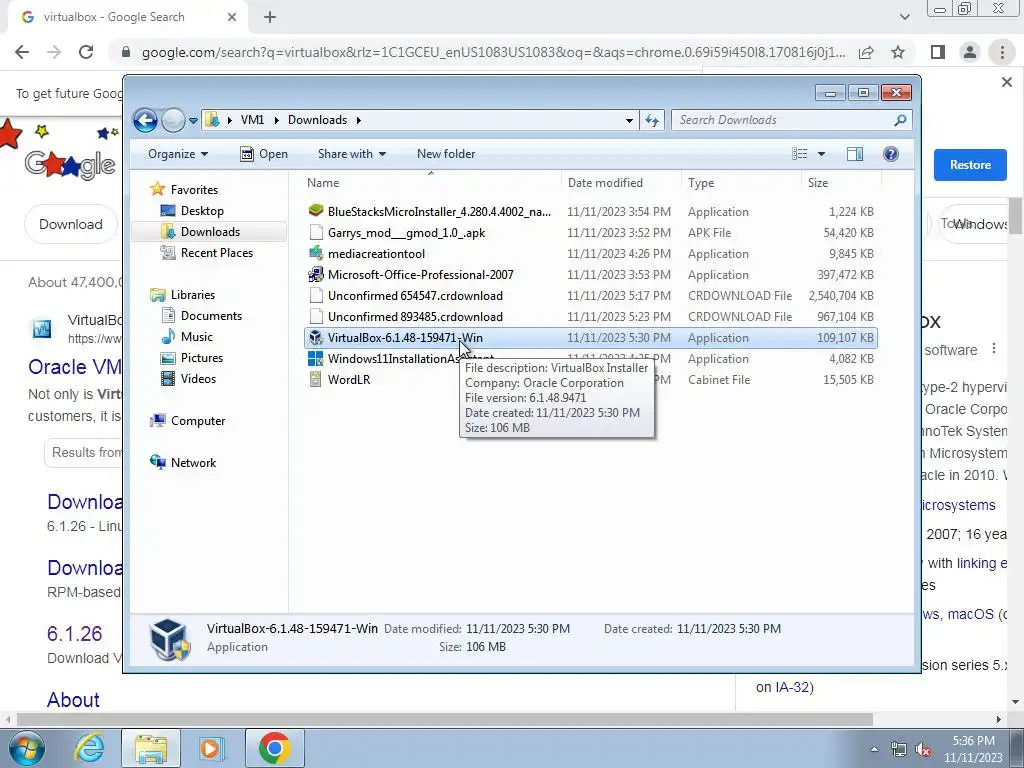Launch Internet Explorer from the taskbar
The width and height of the screenshot is (1024, 768).
pyautogui.click(x=89, y=748)
